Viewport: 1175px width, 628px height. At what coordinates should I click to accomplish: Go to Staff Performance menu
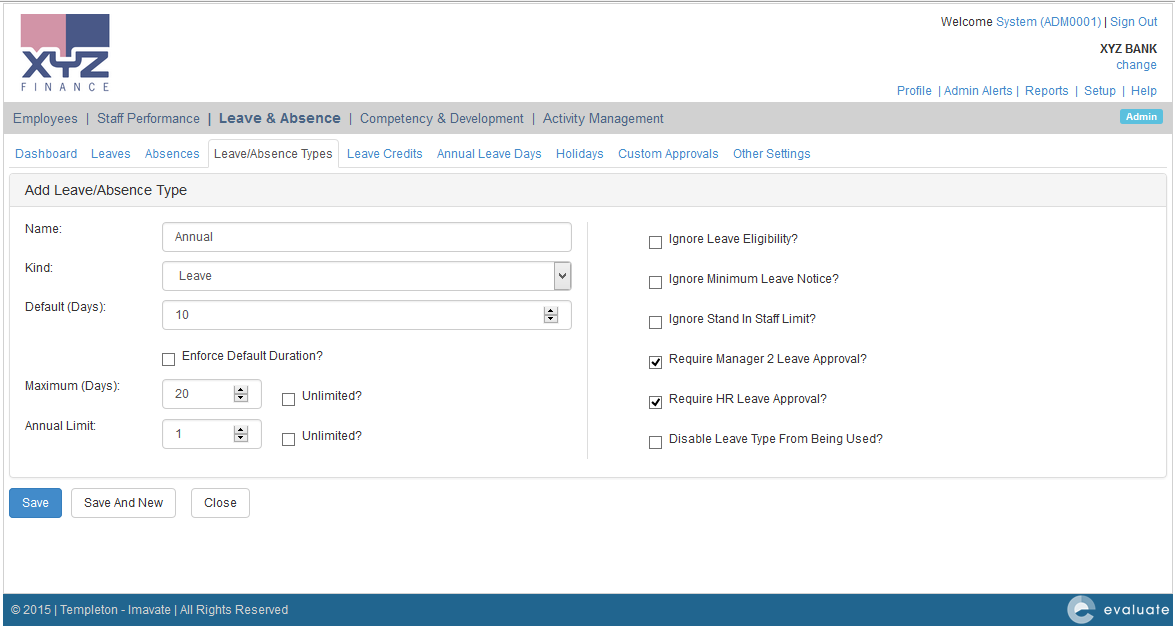148,118
